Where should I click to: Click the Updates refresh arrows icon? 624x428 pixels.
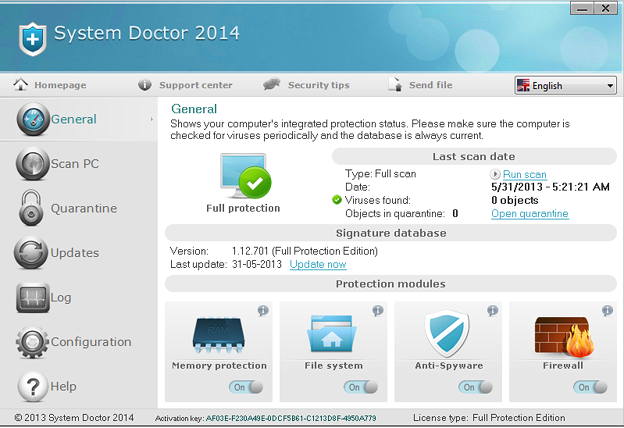31,252
